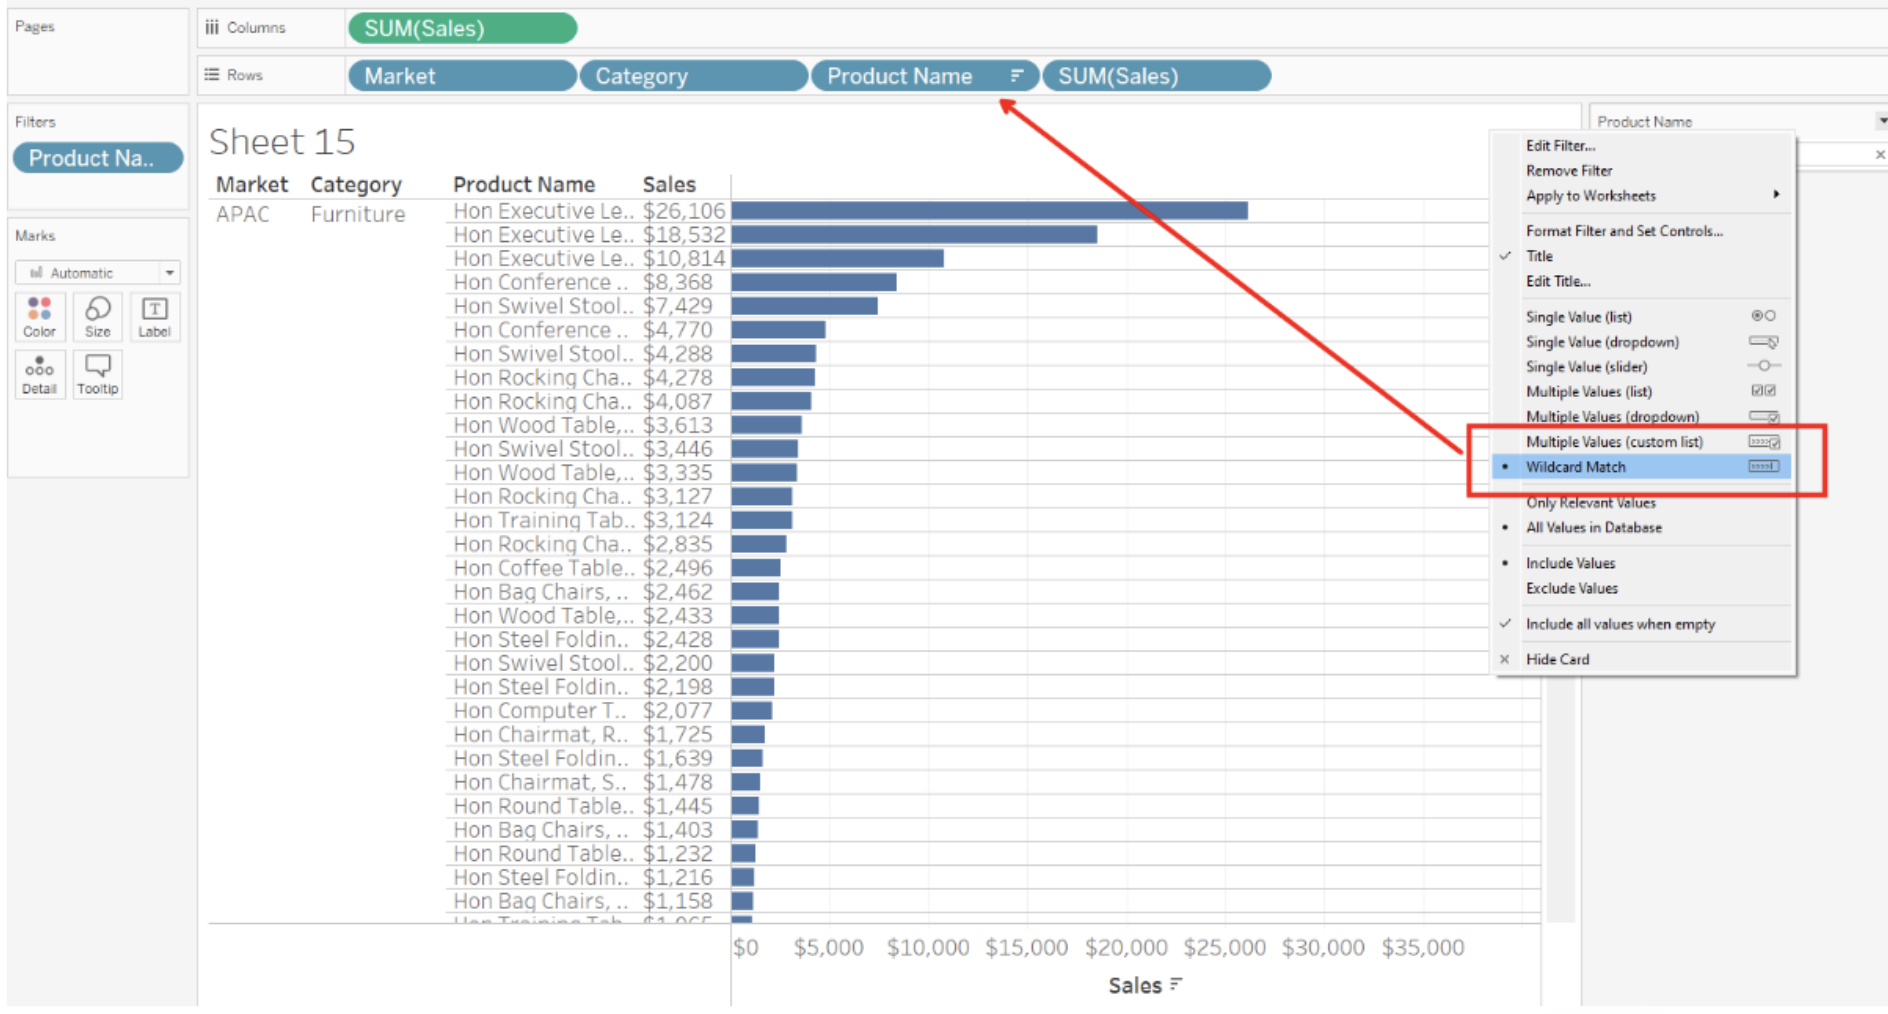This screenshot has width=1888, height=1014.
Task: Click the Rows shelf icon
Action: click(x=210, y=74)
